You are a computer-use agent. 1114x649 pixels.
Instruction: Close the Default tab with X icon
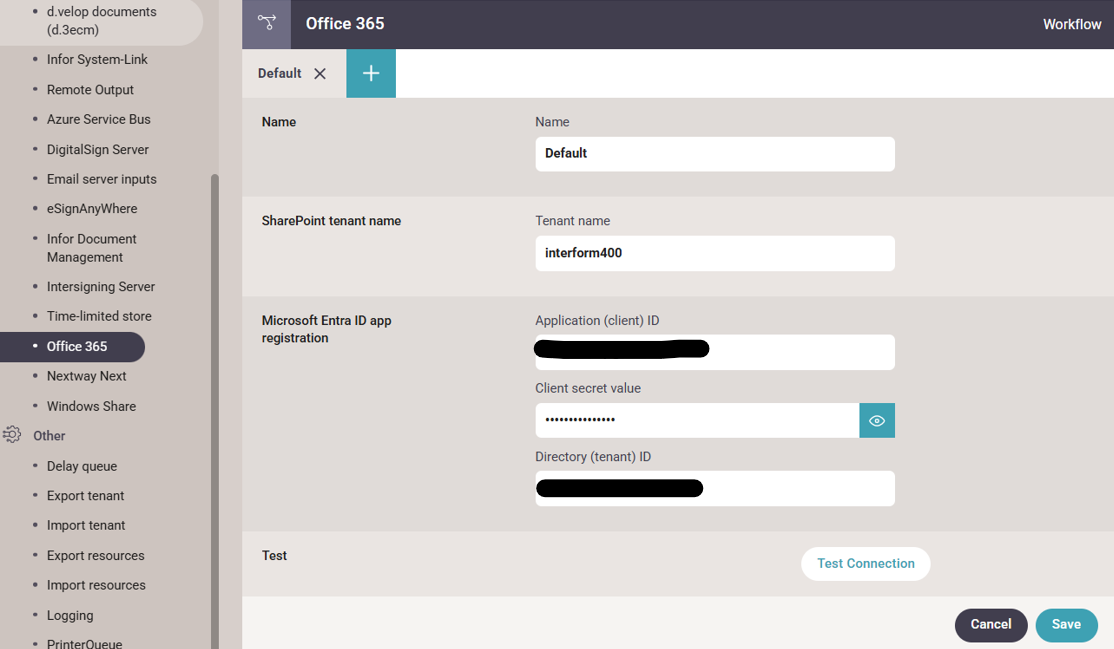[320, 74]
